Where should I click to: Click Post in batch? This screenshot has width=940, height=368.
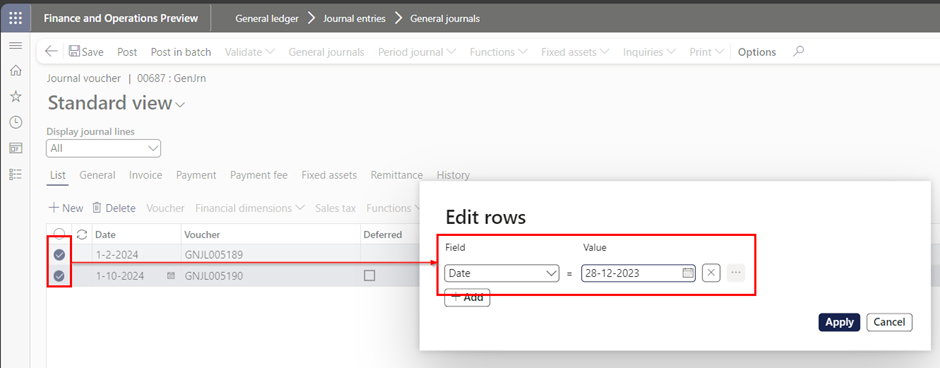coord(181,52)
